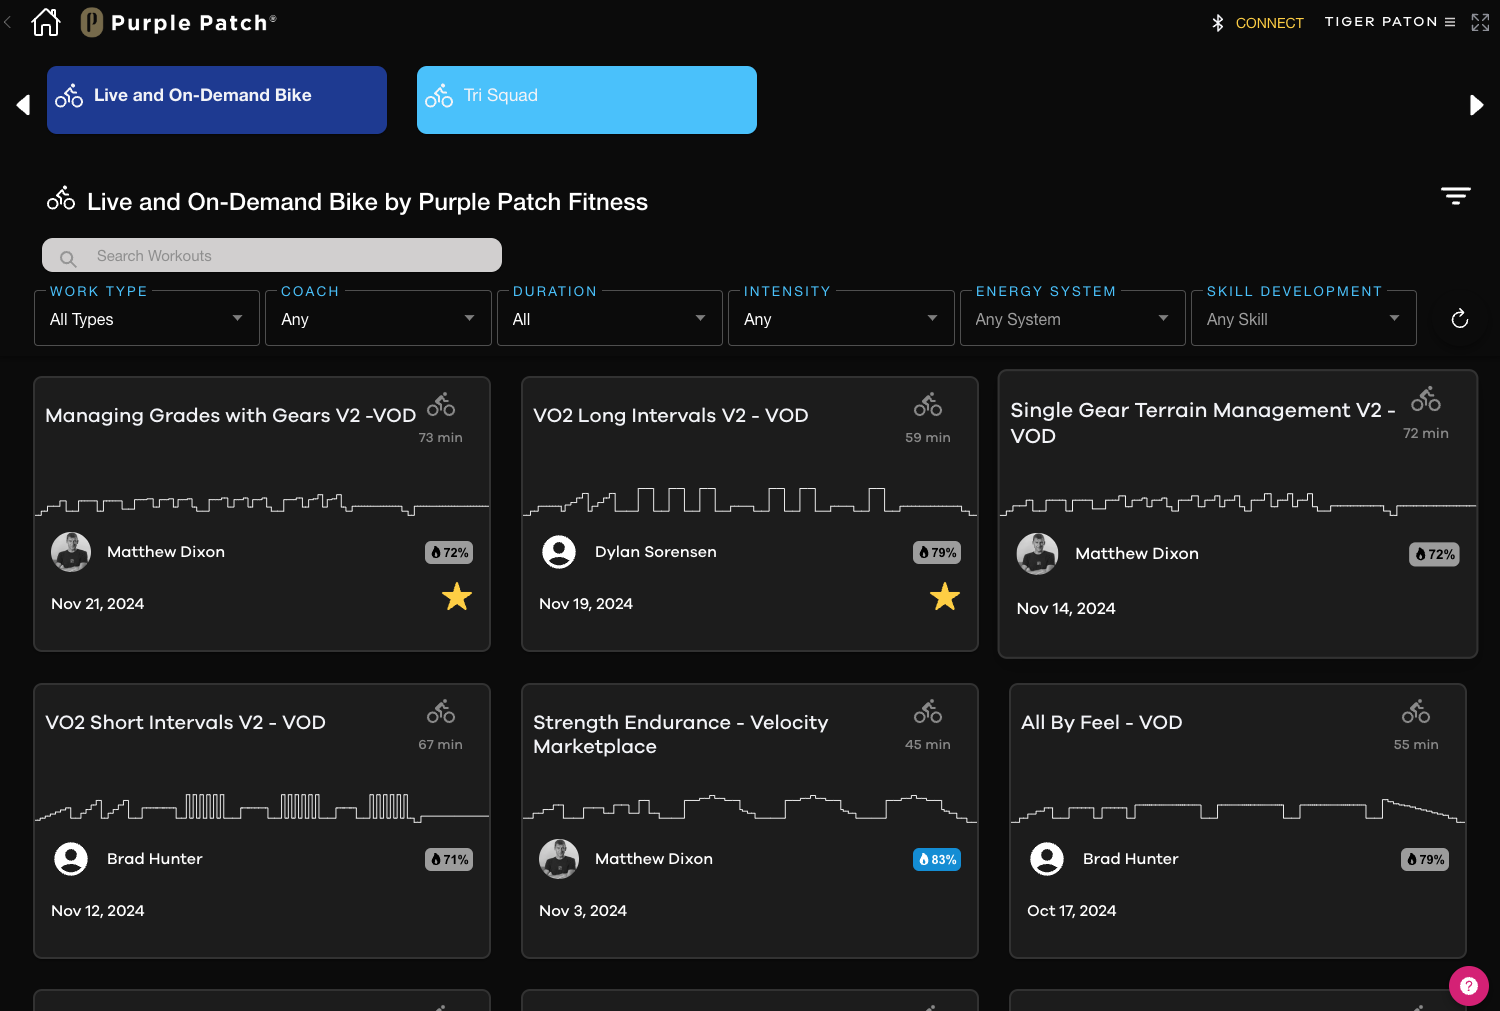
Task: Toggle favorite star on Managing Grades card
Action: [x=457, y=597]
